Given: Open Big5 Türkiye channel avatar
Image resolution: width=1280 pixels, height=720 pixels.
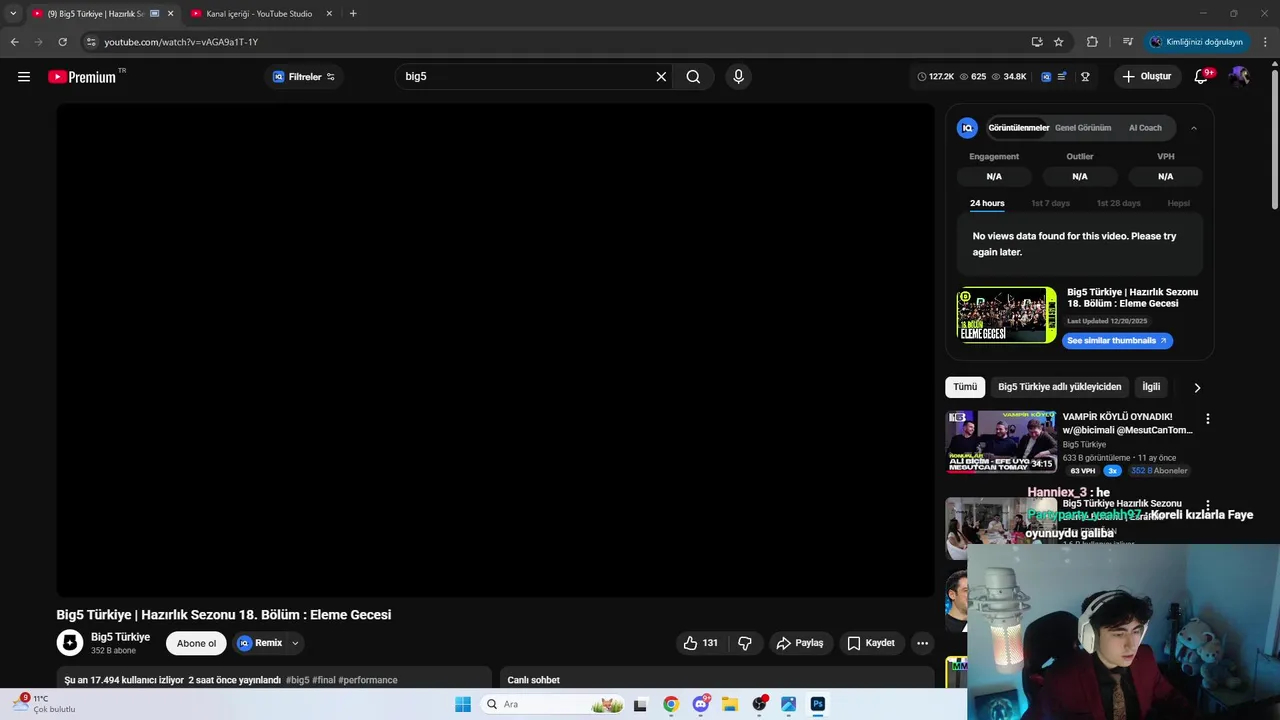Looking at the screenshot, I should [x=70, y=643].
